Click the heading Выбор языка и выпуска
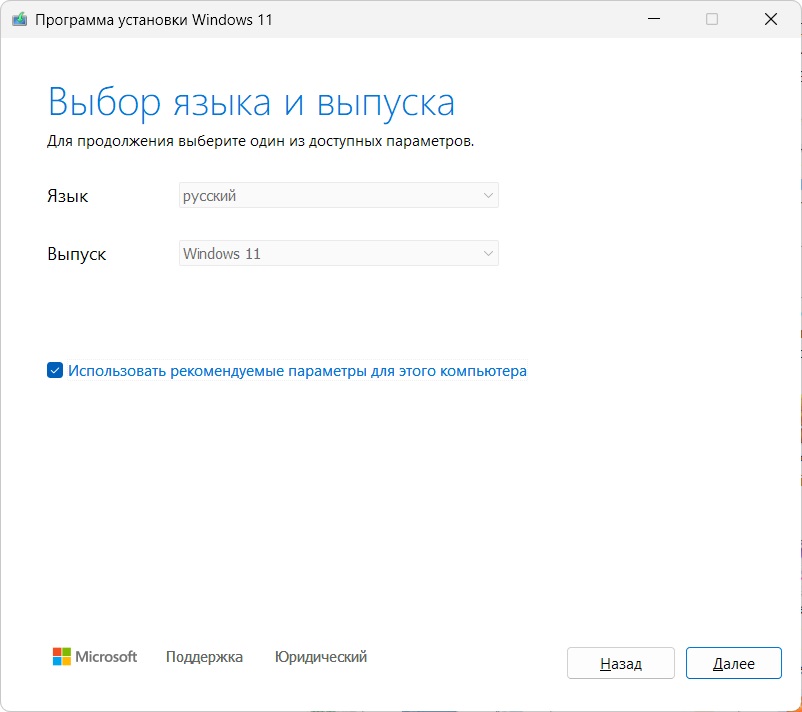Viewport: 802px width, 712px height. [251, 103]
